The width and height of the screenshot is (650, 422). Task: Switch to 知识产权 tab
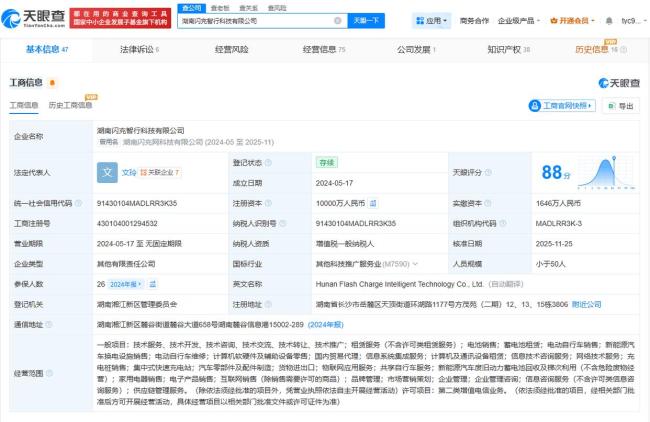[509, 50]
